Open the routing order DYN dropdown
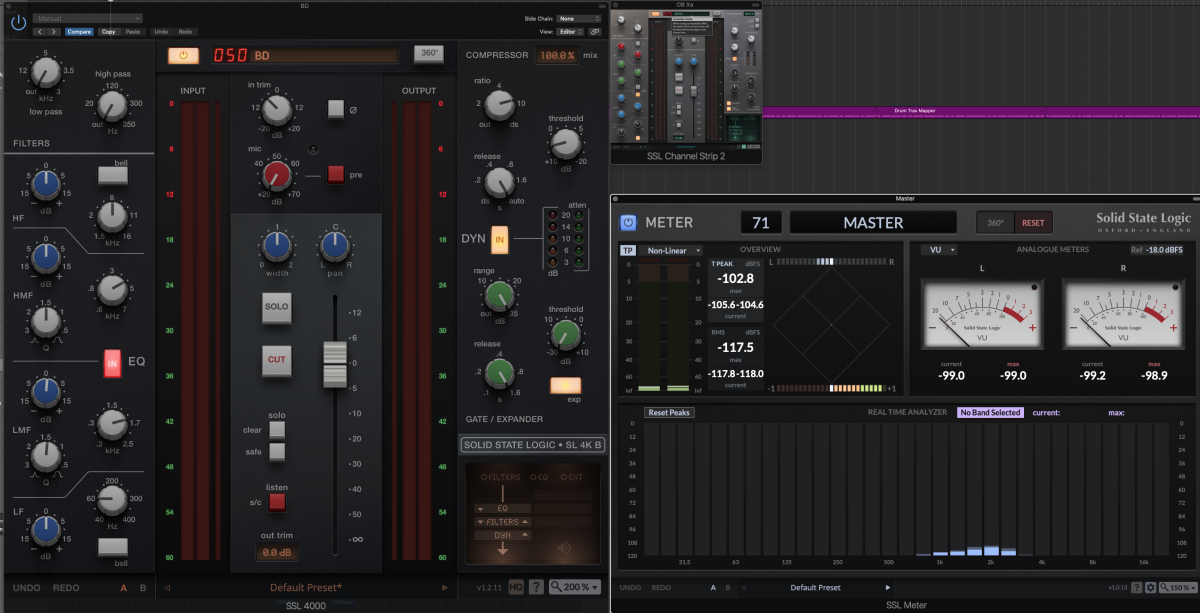1200x613 pixels. click(501, 535)
